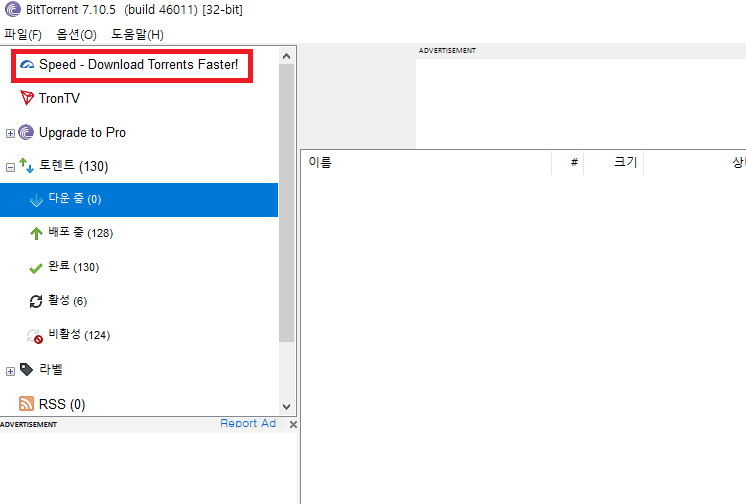
Task: Open the 도움말(H) menu
Action: click(x=137, y=35)
